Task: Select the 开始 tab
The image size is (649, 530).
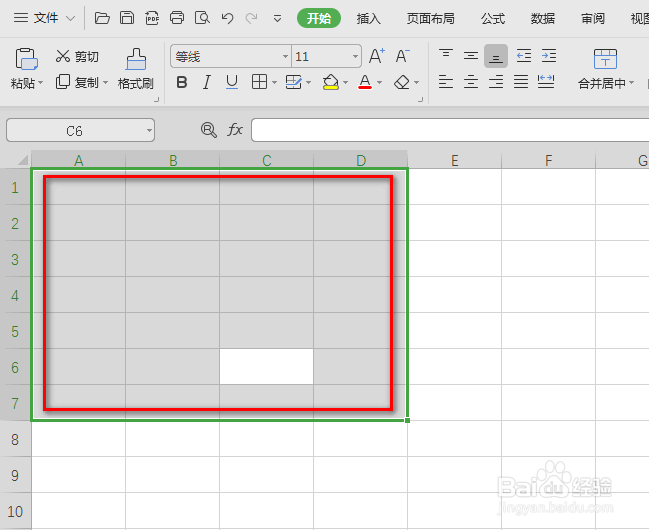Action: 319,18
